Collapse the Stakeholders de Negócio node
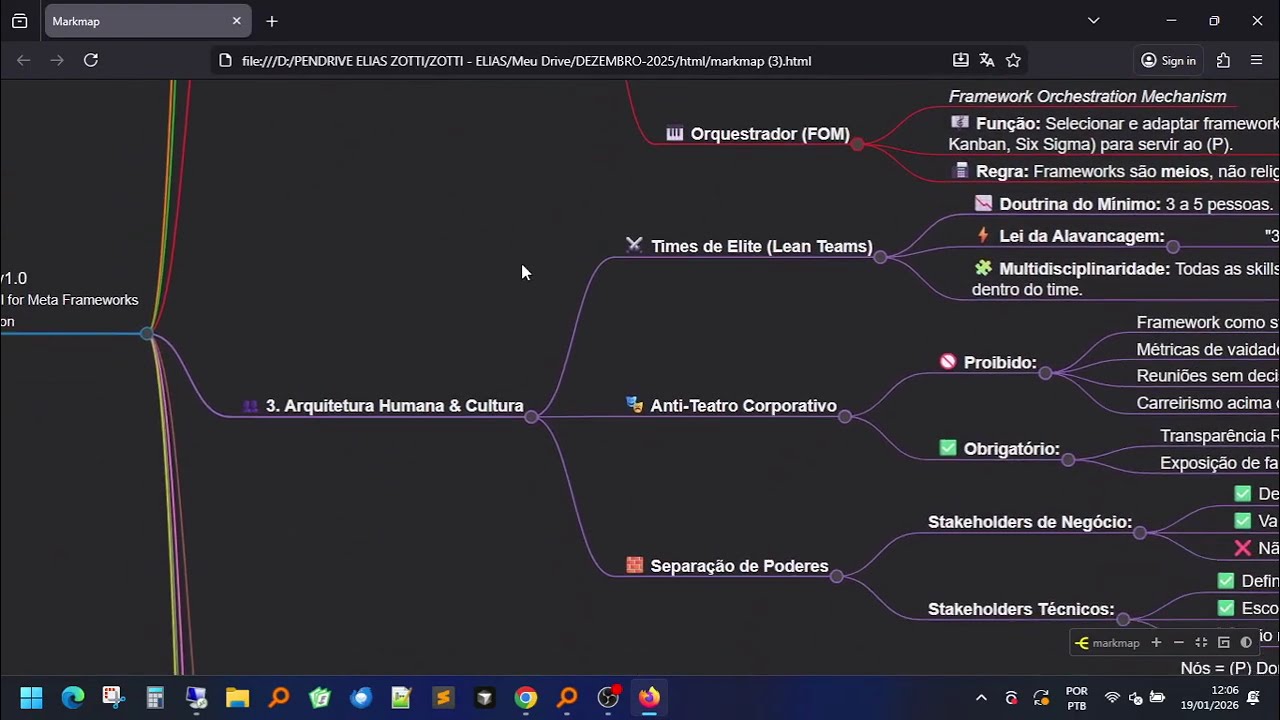The width and height of the screenshot is (1280, 720). [x=1140, y=533]
